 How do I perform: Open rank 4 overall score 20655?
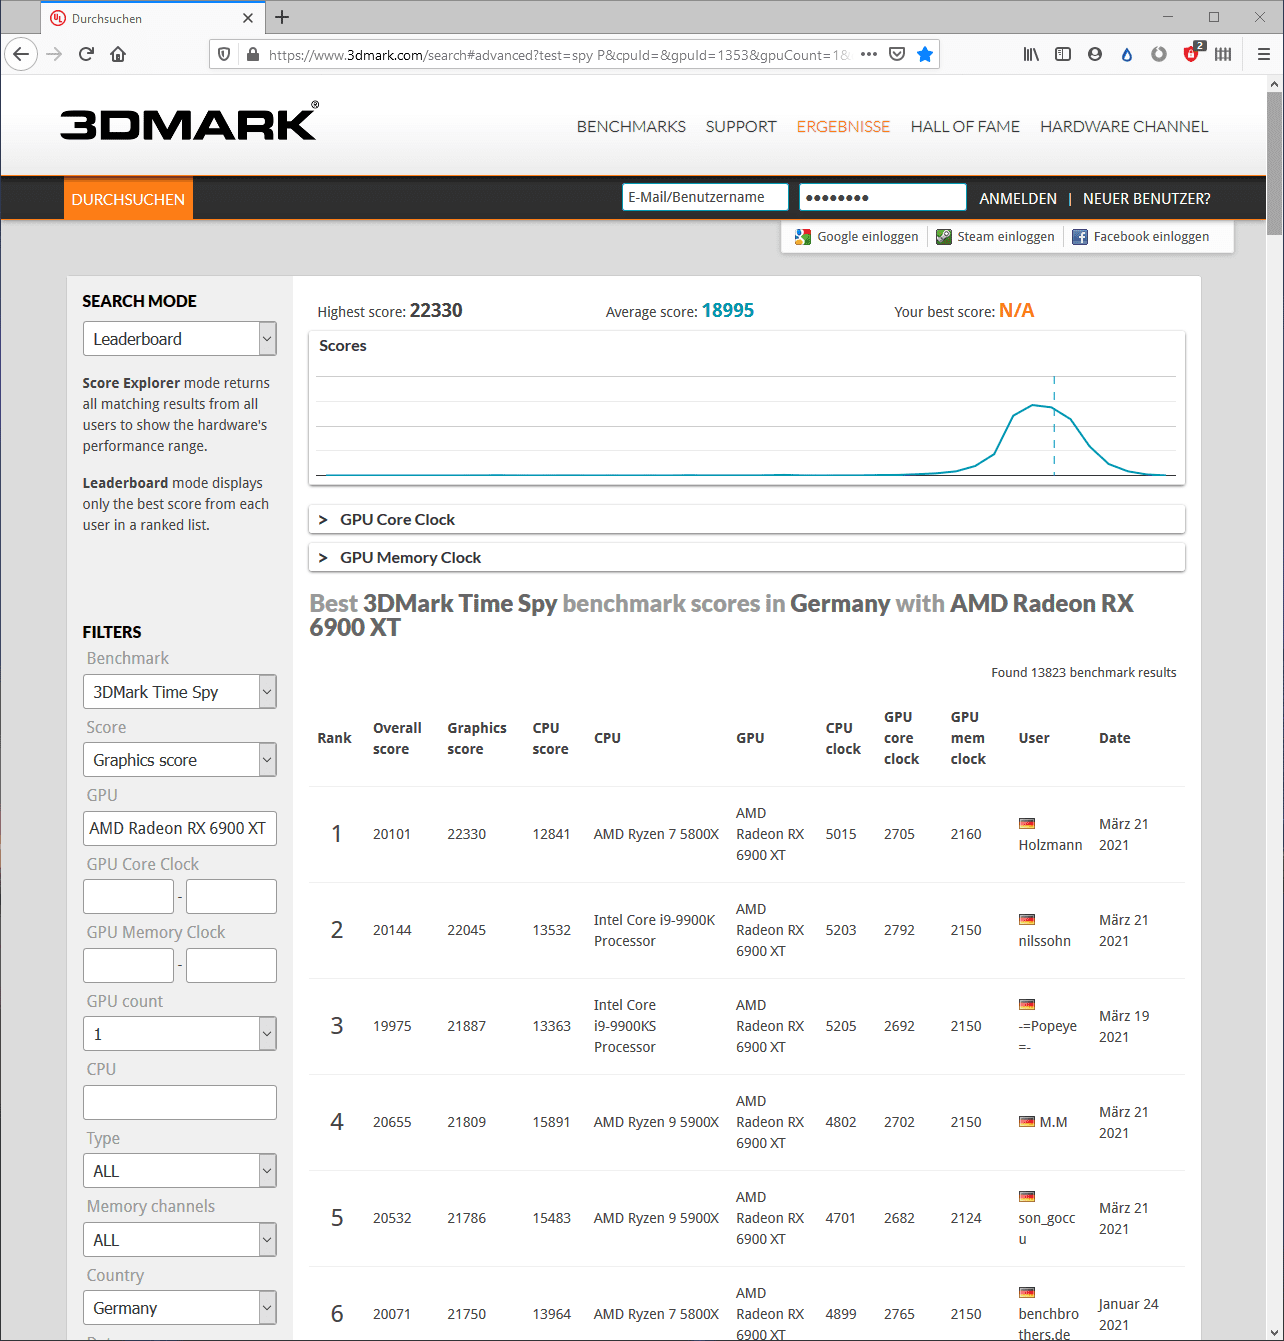[x=392, y=1122]
